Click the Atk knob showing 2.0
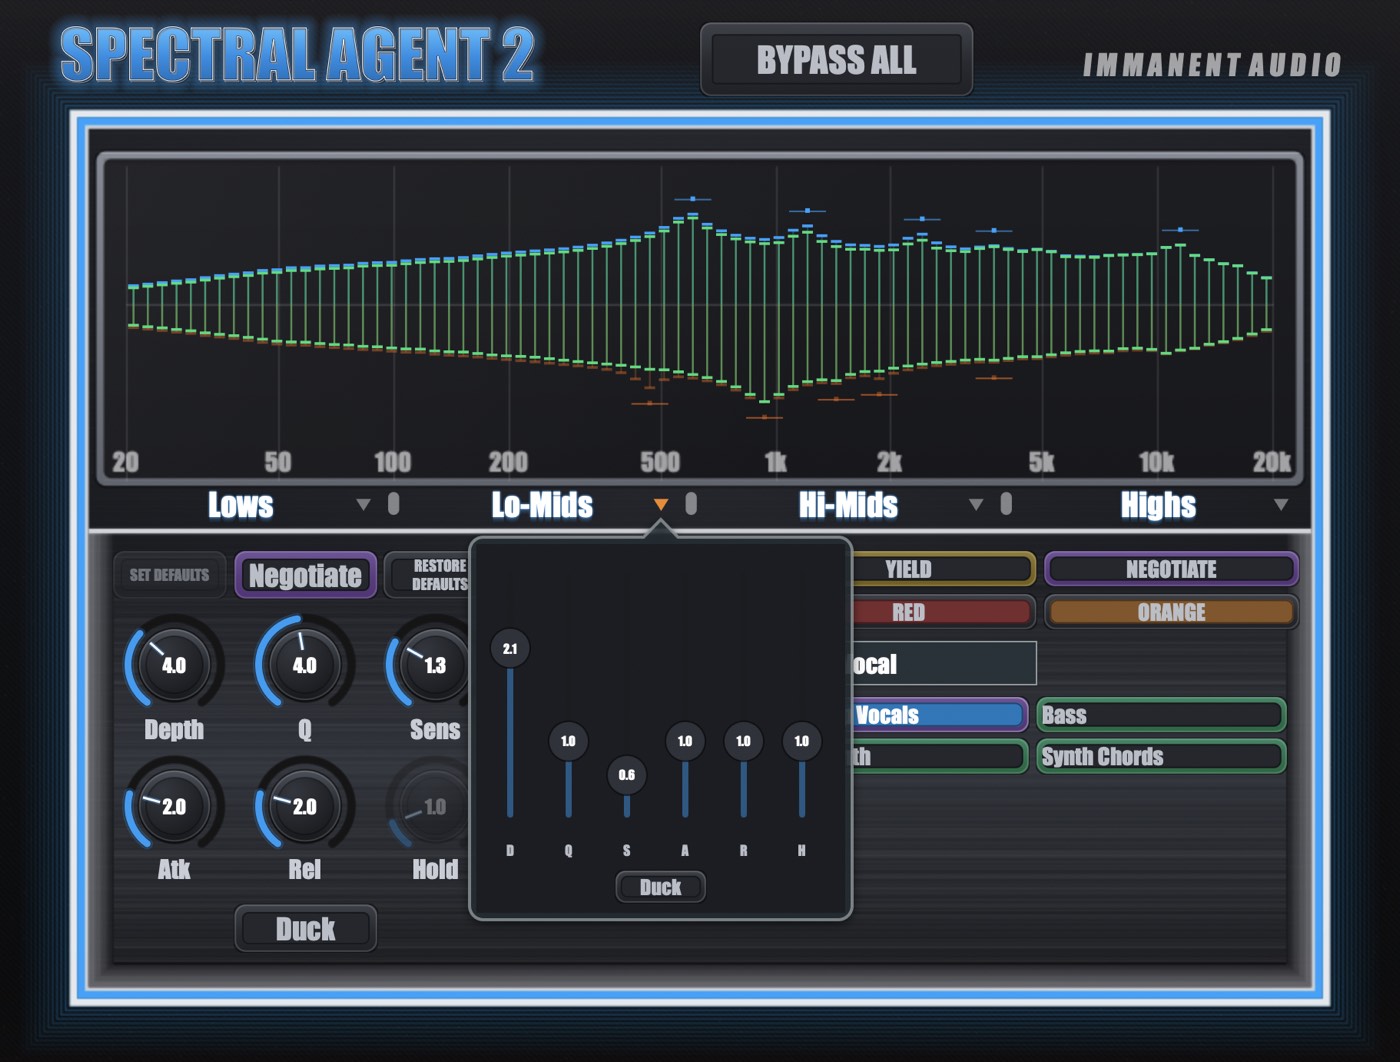This screenshot has width=1400, height=1062. tap(174, 806)
